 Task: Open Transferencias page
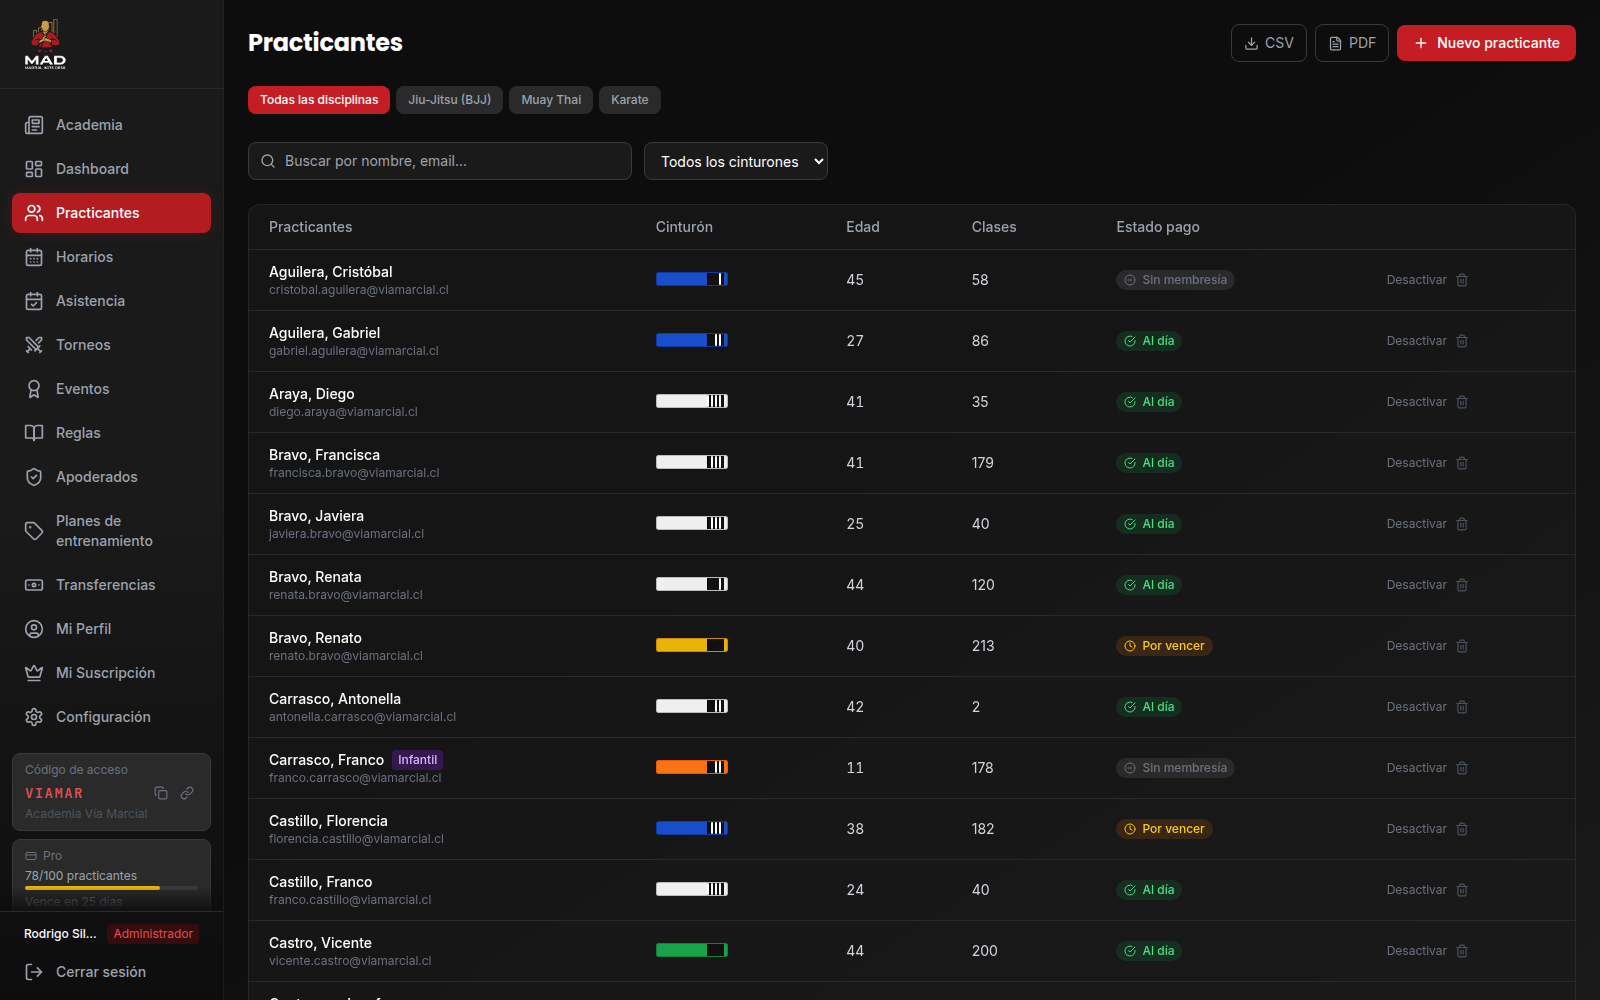point(111,585)
